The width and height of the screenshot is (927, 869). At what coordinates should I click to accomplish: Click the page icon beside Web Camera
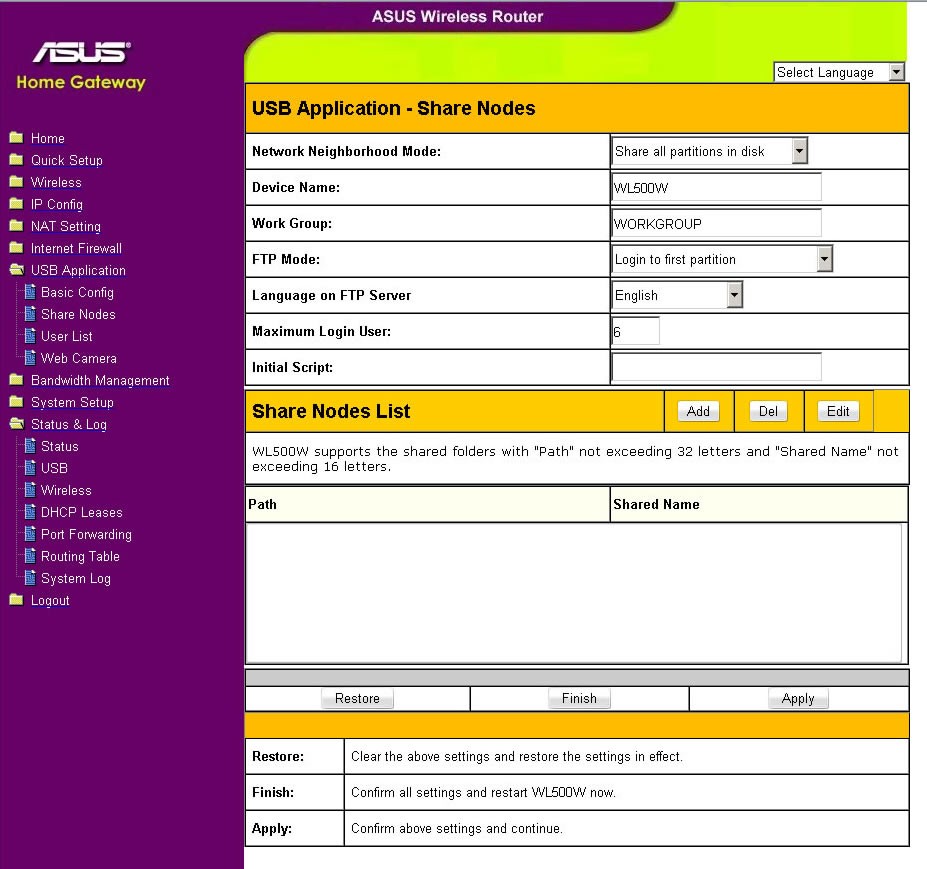30,358
